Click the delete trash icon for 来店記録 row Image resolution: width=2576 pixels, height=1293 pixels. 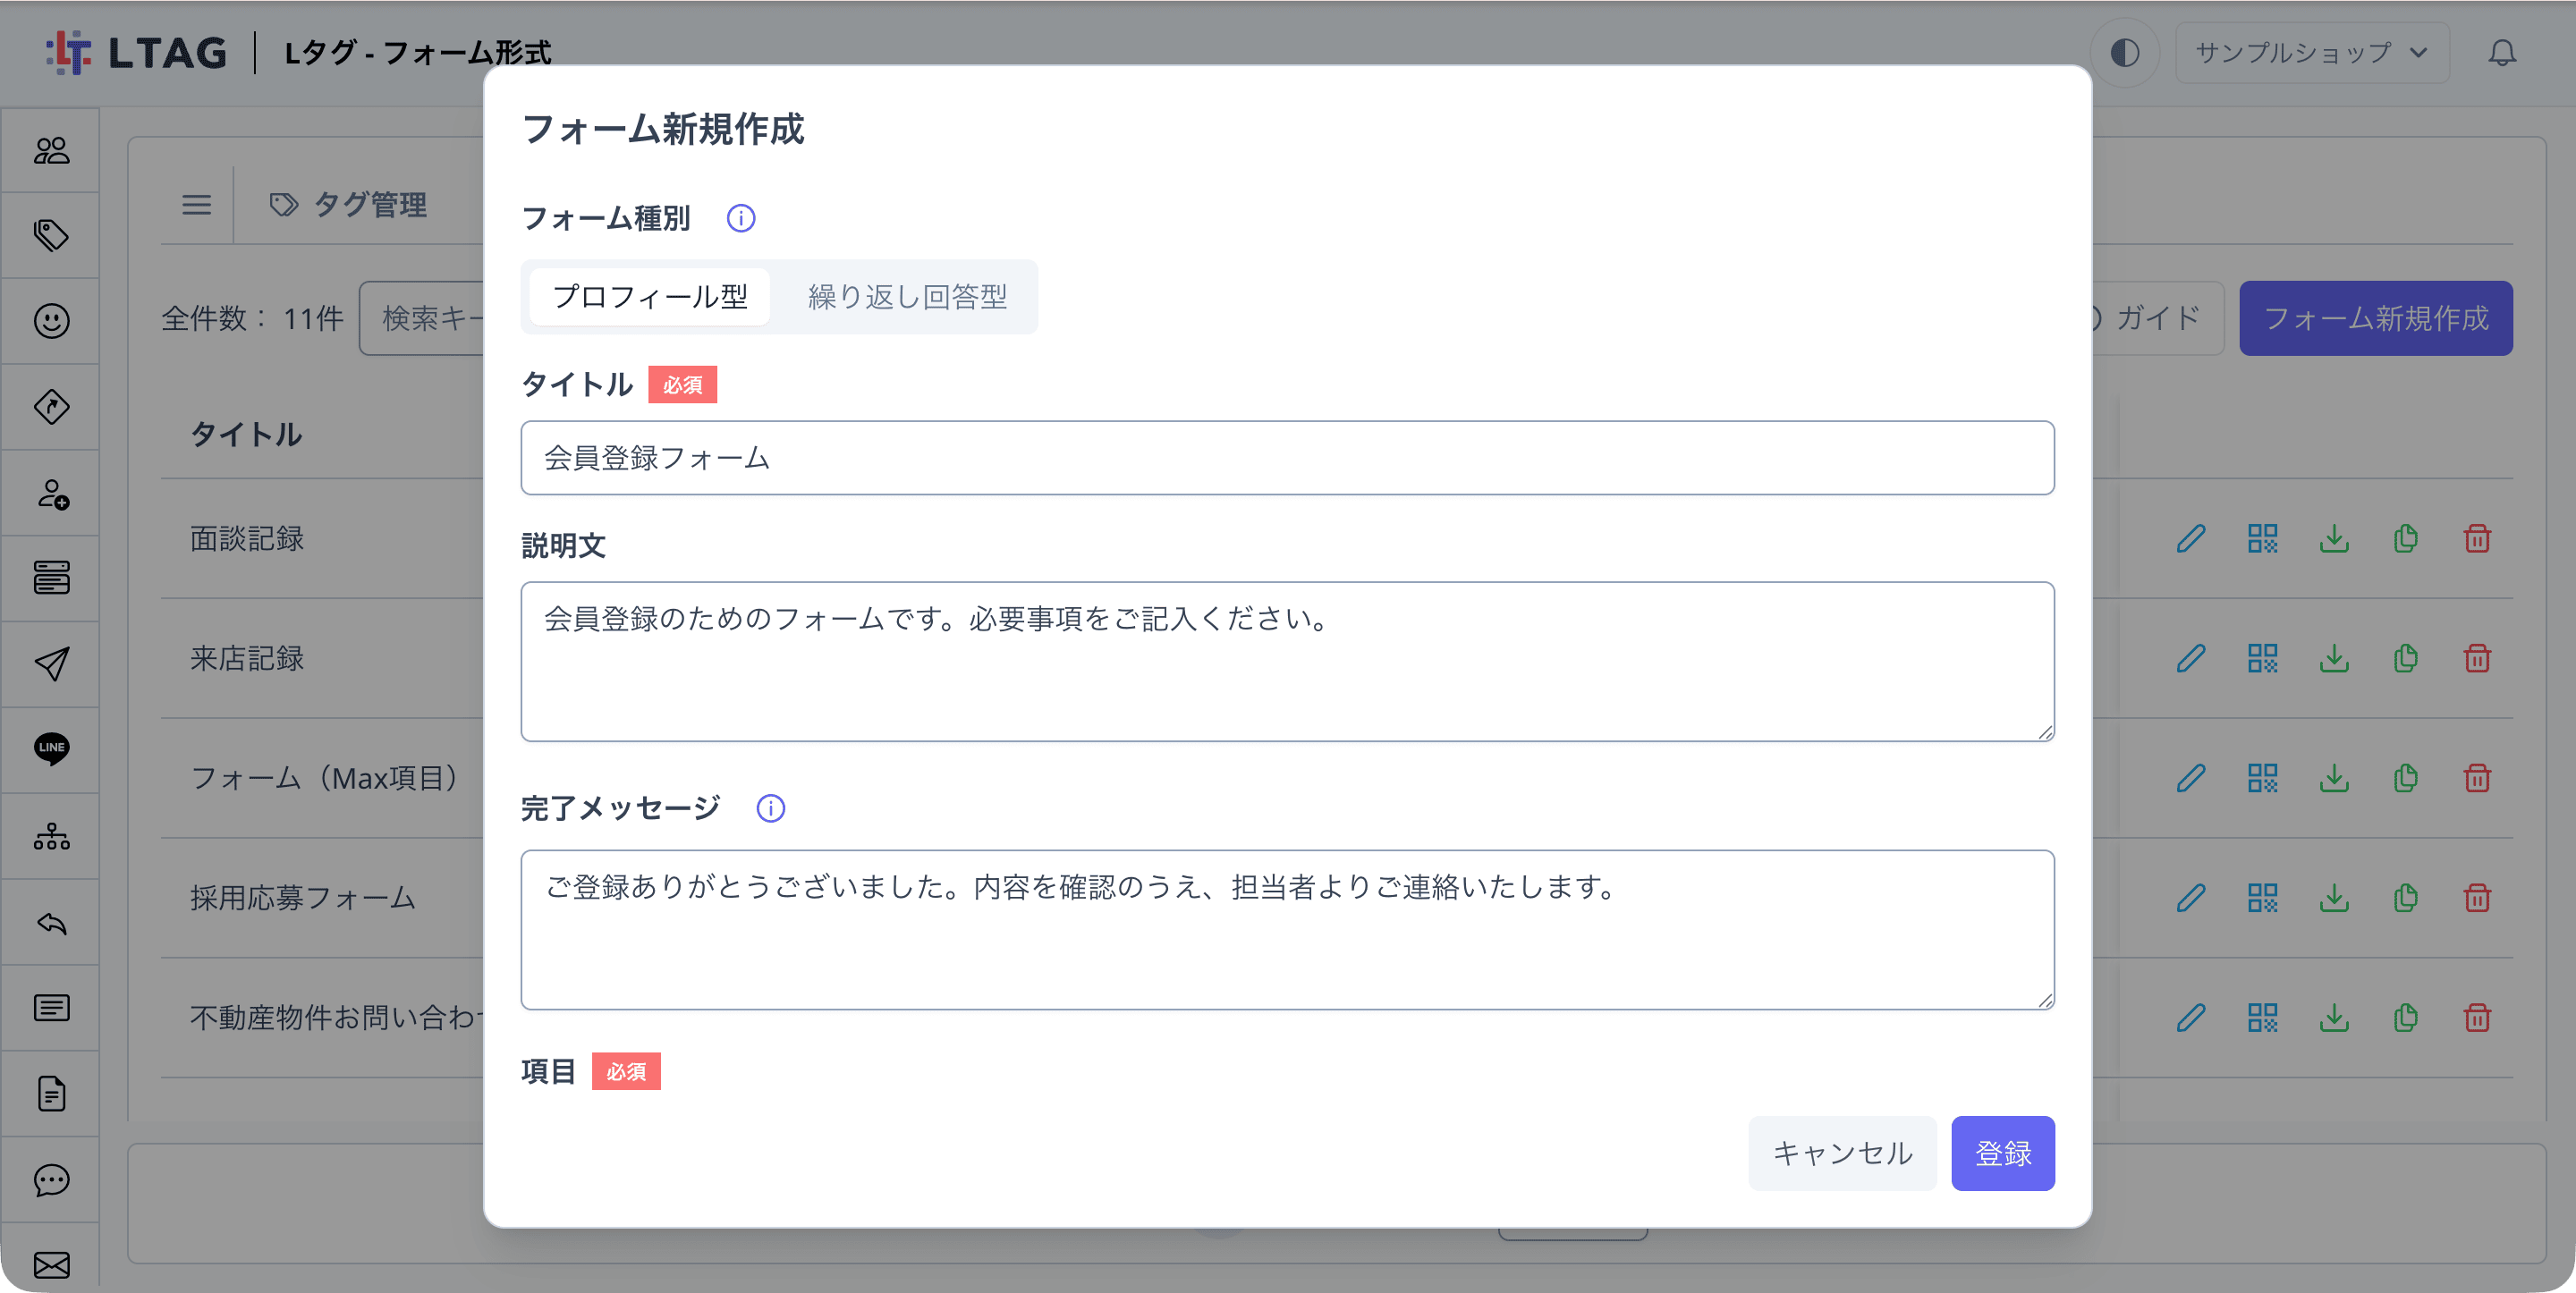coord(2477,659)
